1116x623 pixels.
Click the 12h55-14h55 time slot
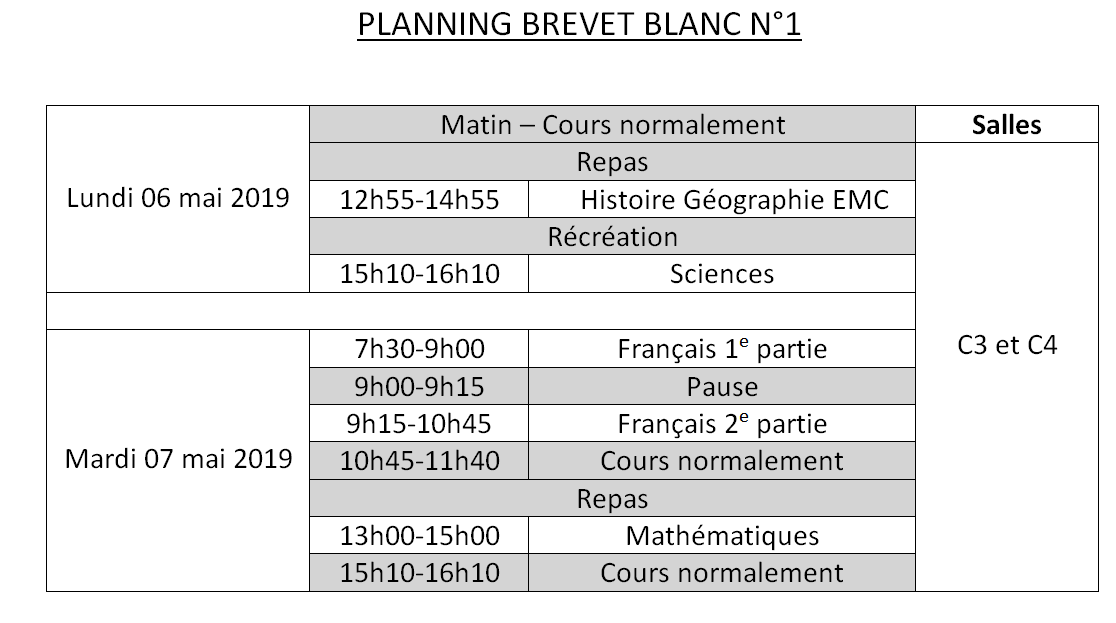coord(419,200)
